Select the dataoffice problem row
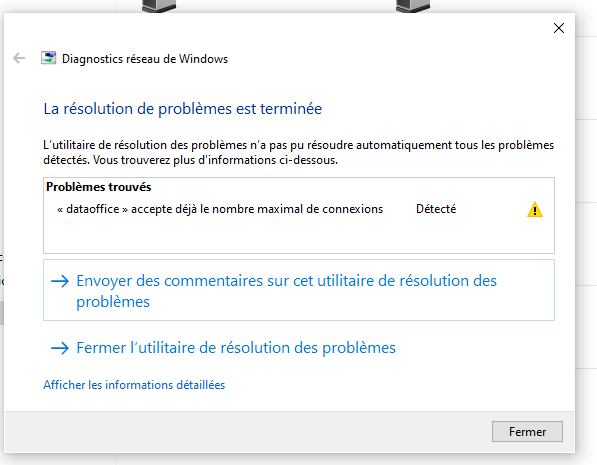This screenshot has width=597, height=465. 299,209
